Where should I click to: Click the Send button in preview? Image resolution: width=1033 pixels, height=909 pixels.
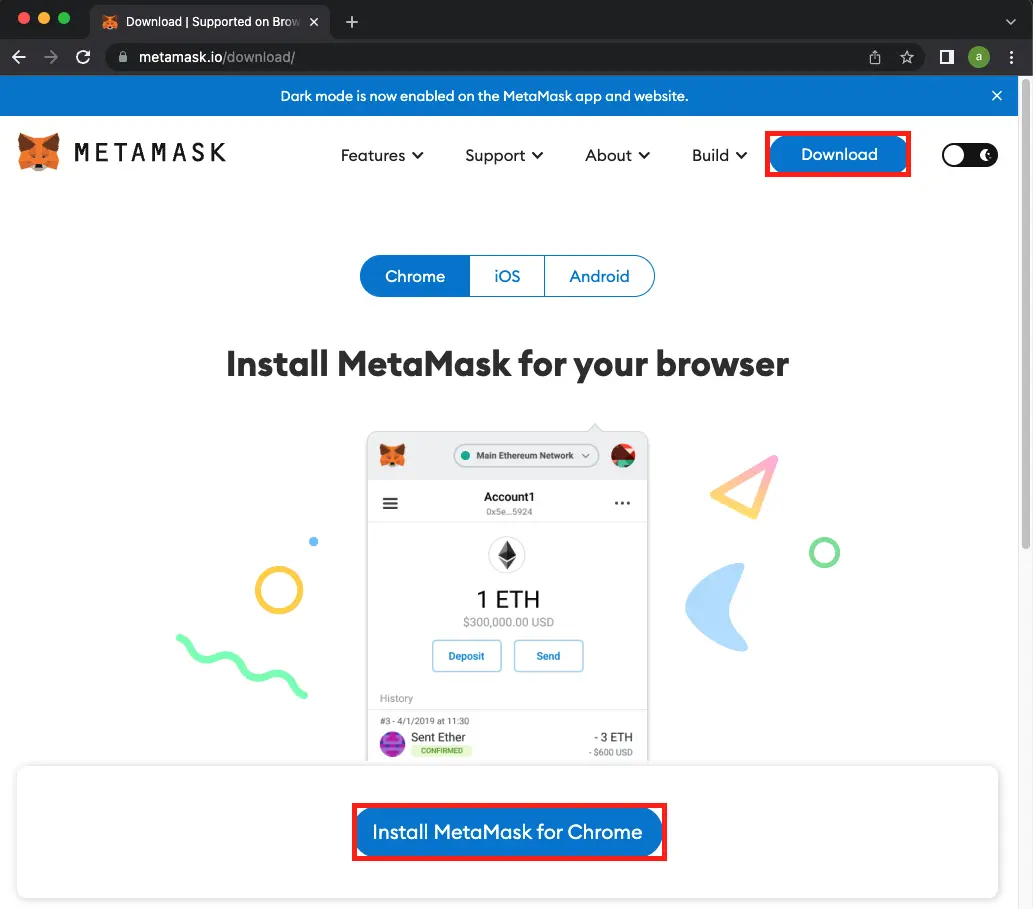548,656
